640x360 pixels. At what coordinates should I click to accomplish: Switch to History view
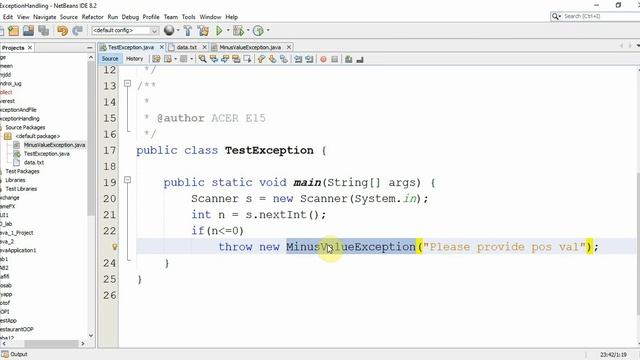pos(134,59)
